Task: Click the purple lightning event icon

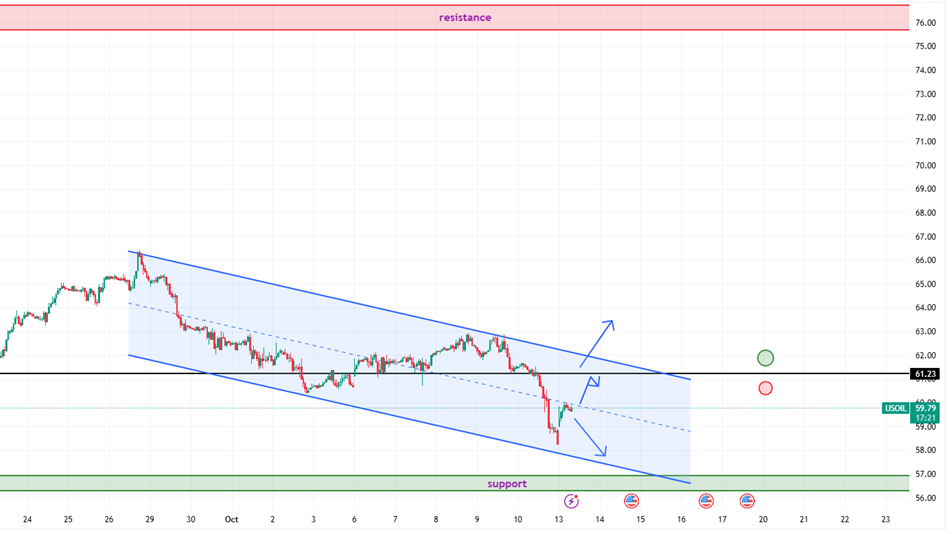Action: pyautogui.click(x=572, y=500)
